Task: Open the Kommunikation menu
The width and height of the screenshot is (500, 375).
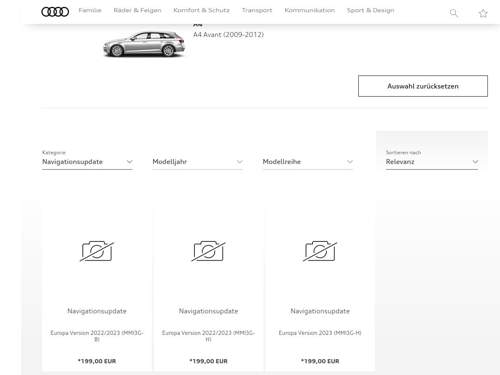Action: click(x=310, y=10)
